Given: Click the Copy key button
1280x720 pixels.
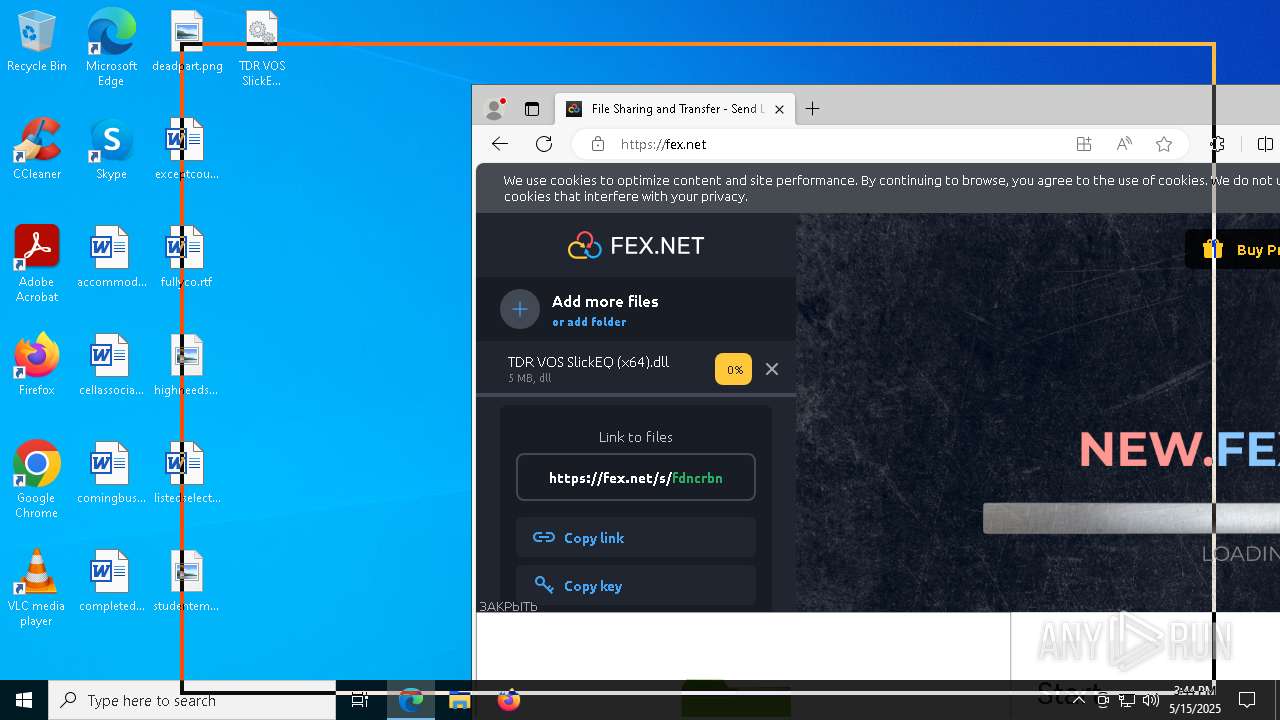Looking at the screenshot, I should (636, 585).
